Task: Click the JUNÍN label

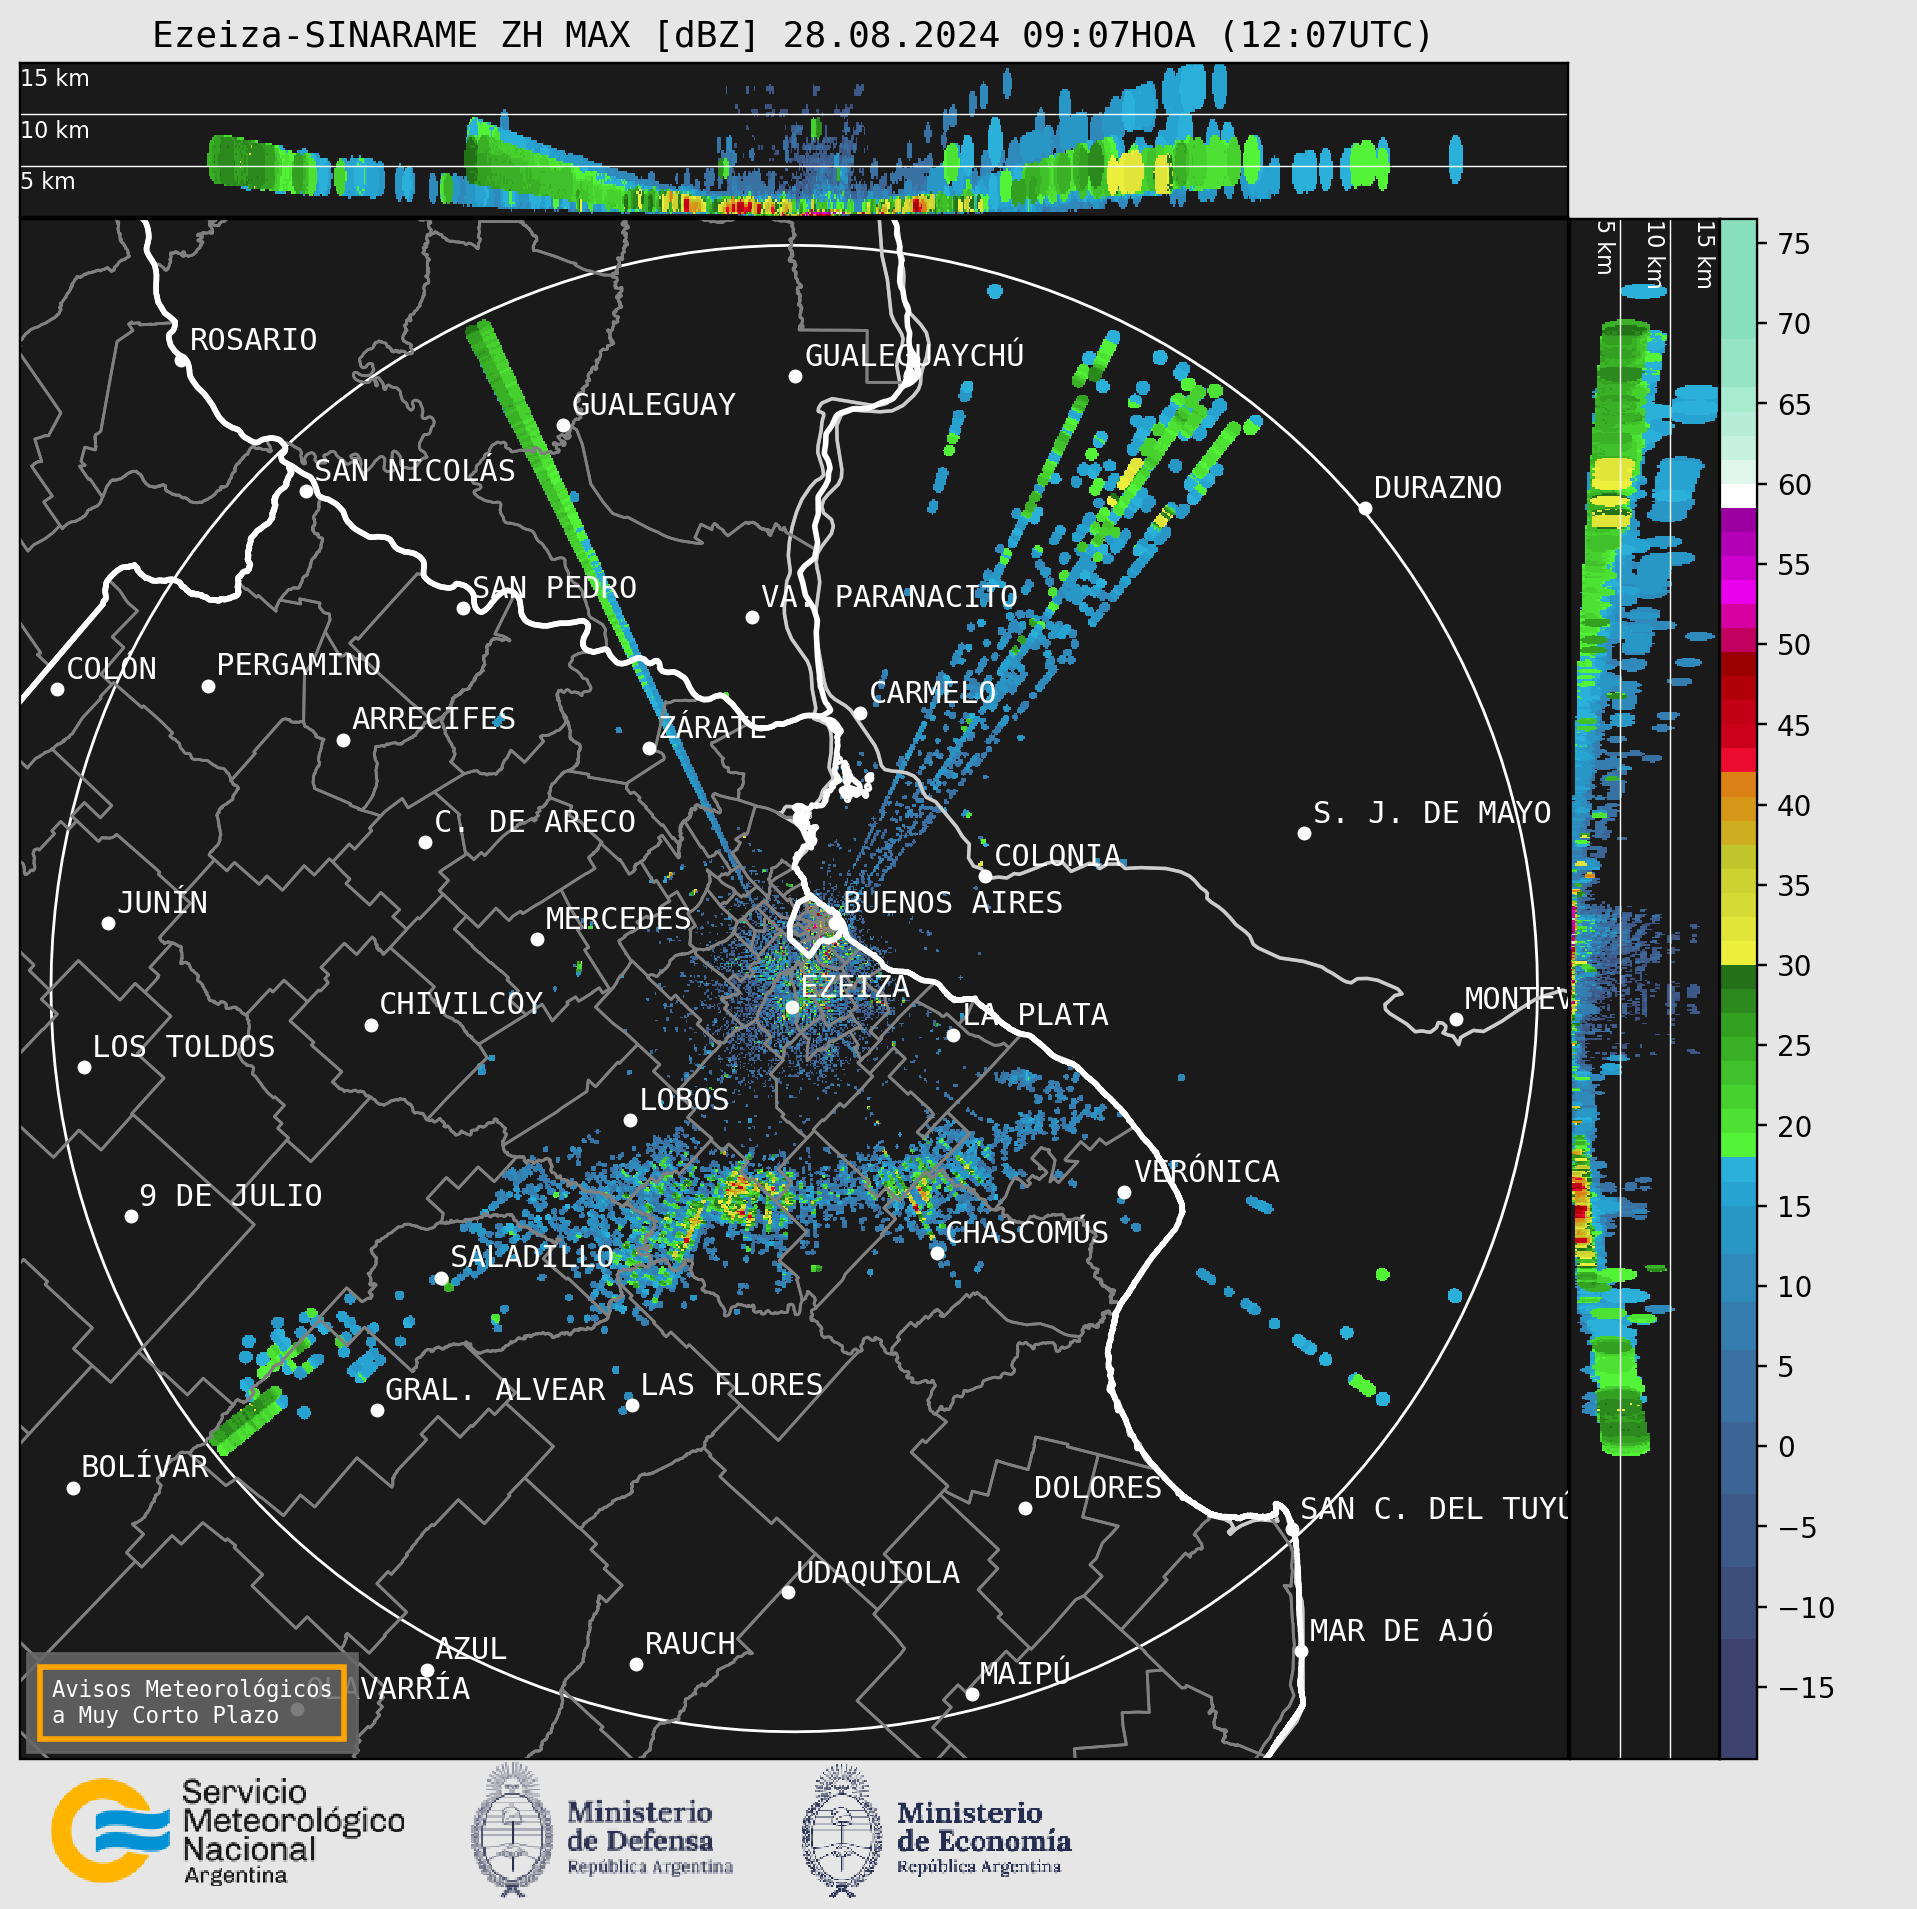Action: [162, 903]
